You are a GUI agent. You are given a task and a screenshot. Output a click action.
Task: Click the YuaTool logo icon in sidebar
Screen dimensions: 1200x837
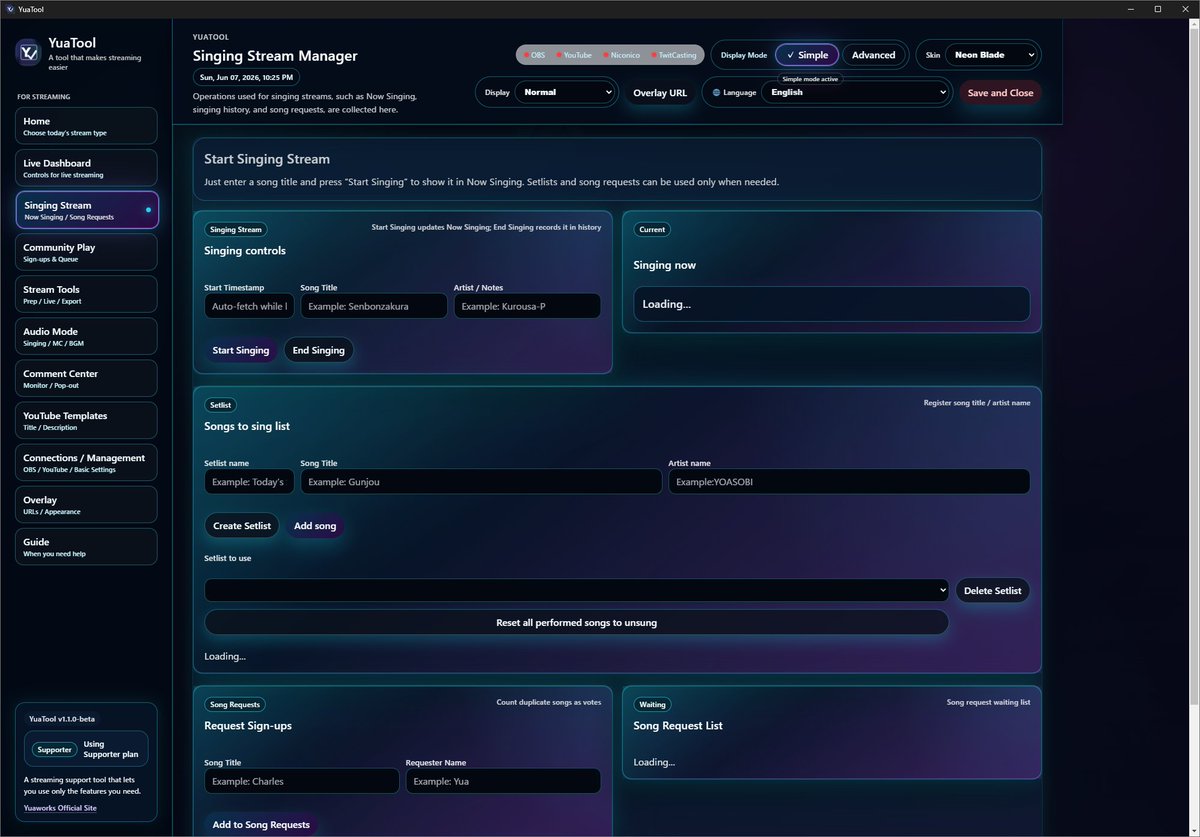[29, 51]
